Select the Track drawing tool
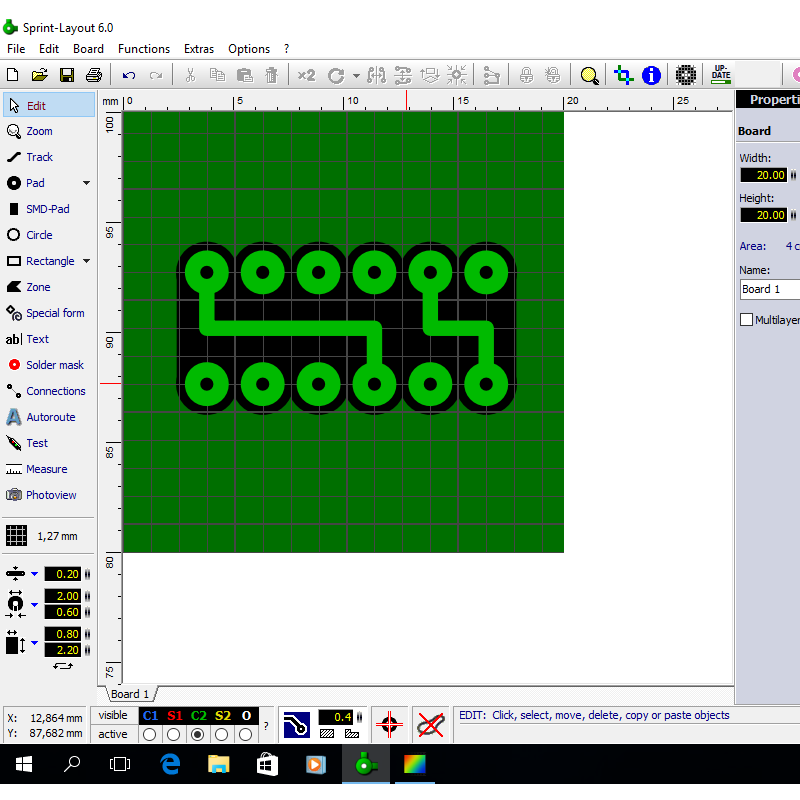This screenshot has height=800, width=800. tap(39, 157)
